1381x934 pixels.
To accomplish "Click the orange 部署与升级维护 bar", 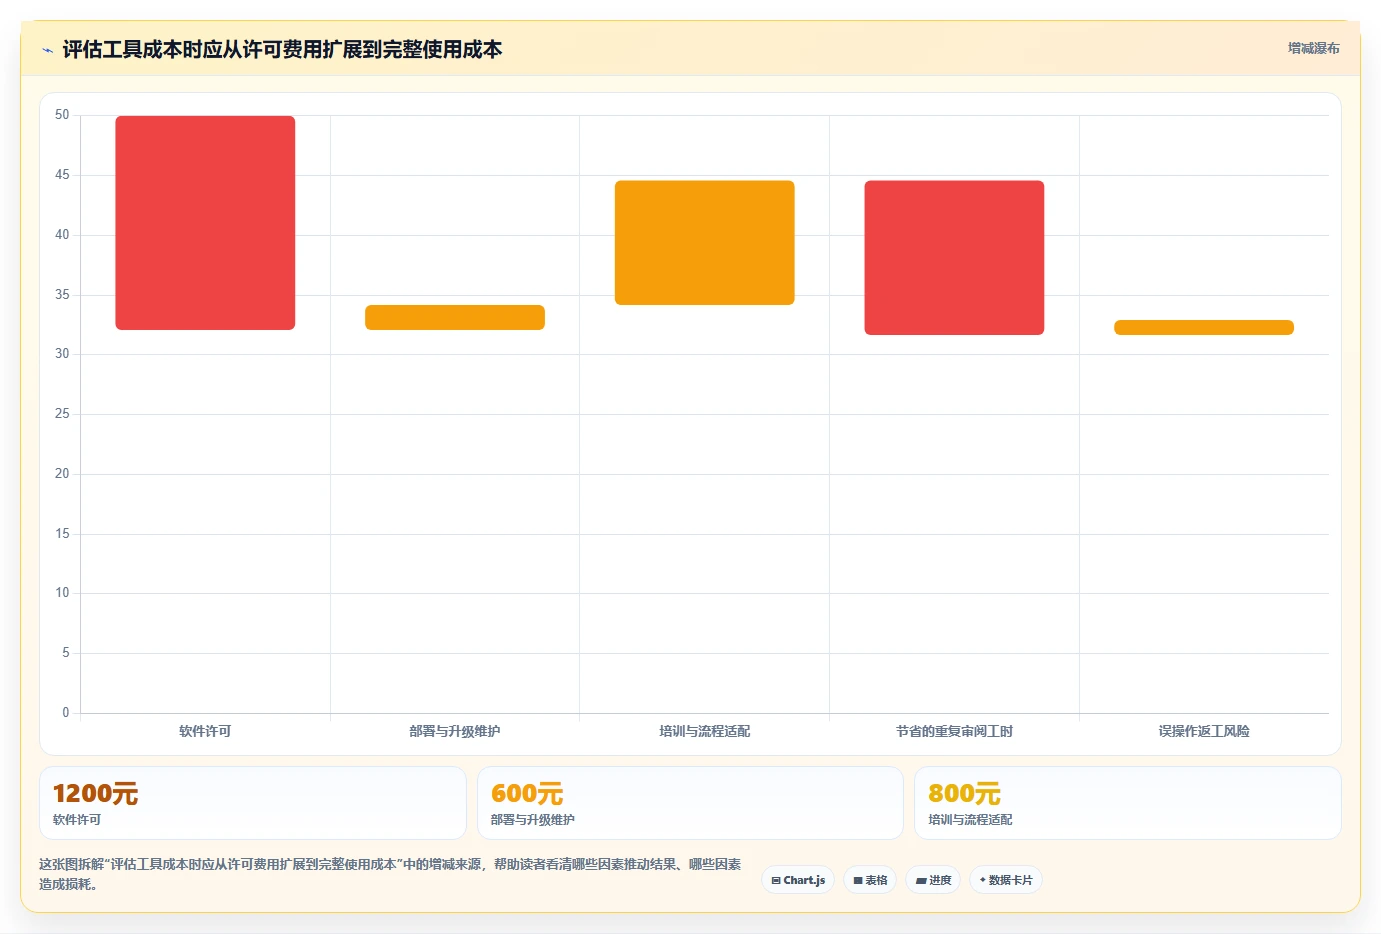I will (455, 317).
